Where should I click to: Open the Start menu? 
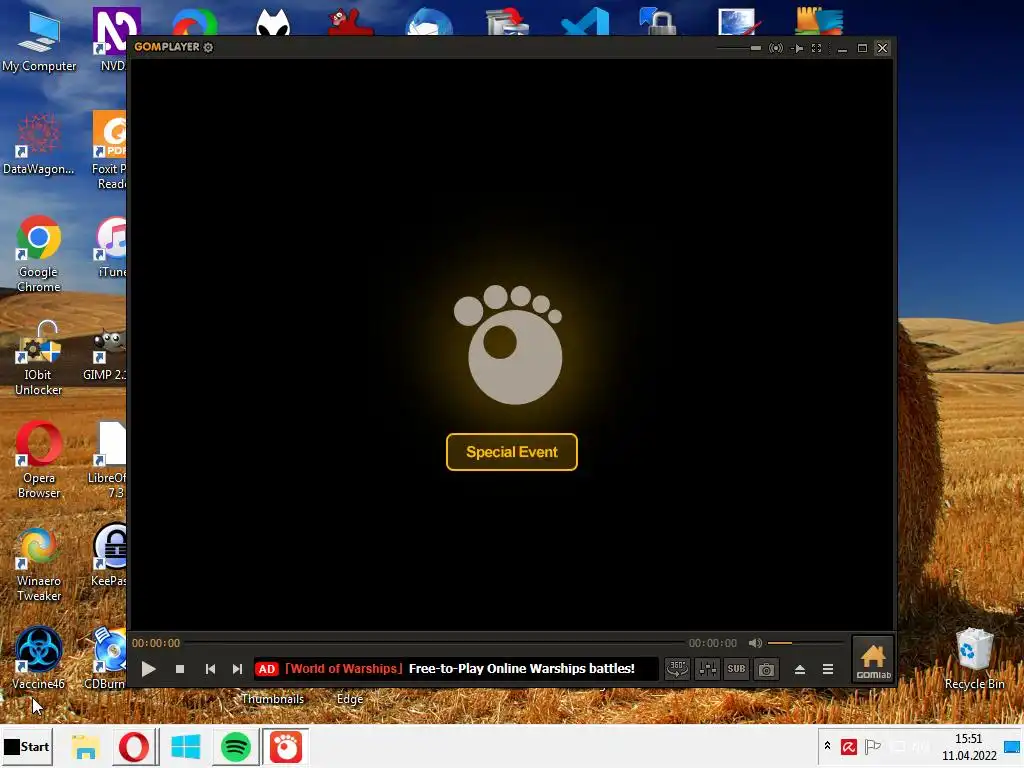click(26, 746)
